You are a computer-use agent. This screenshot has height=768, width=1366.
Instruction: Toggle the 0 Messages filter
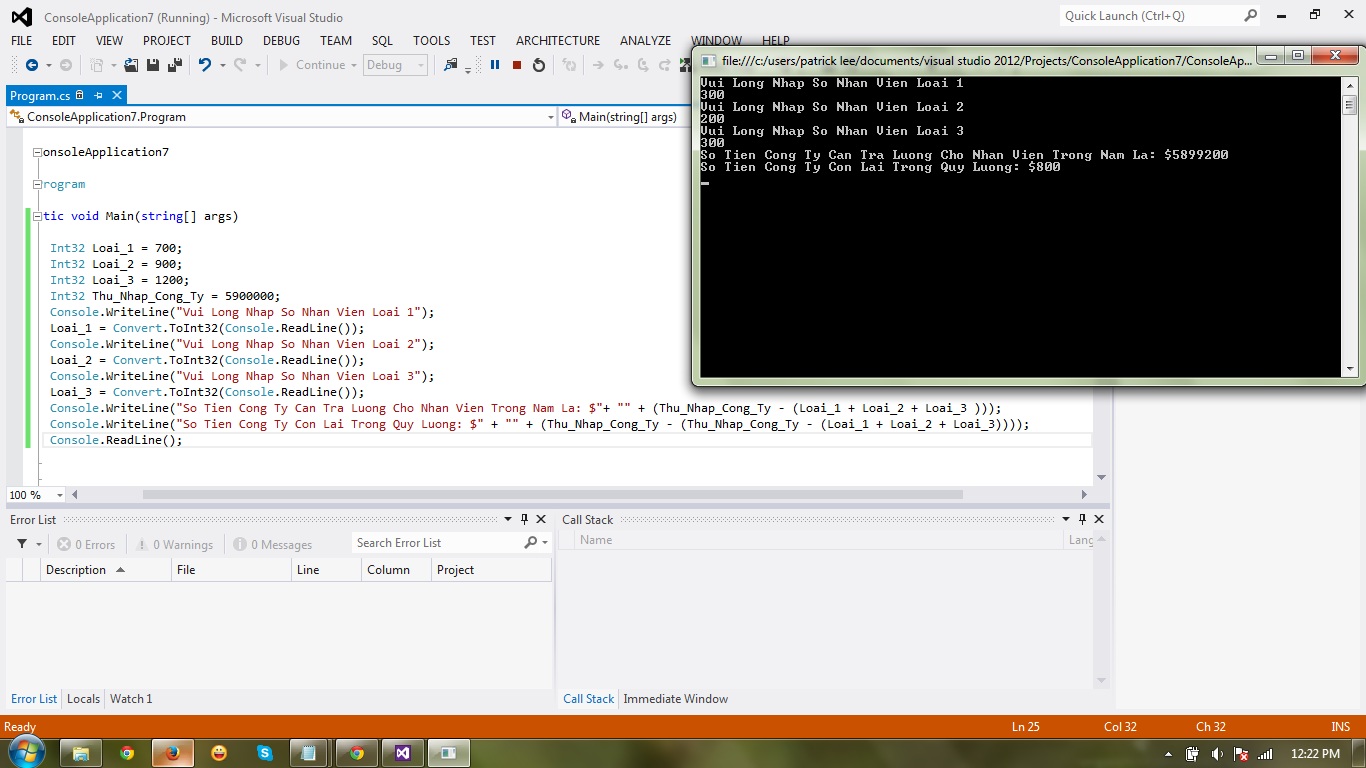(273, 544)
